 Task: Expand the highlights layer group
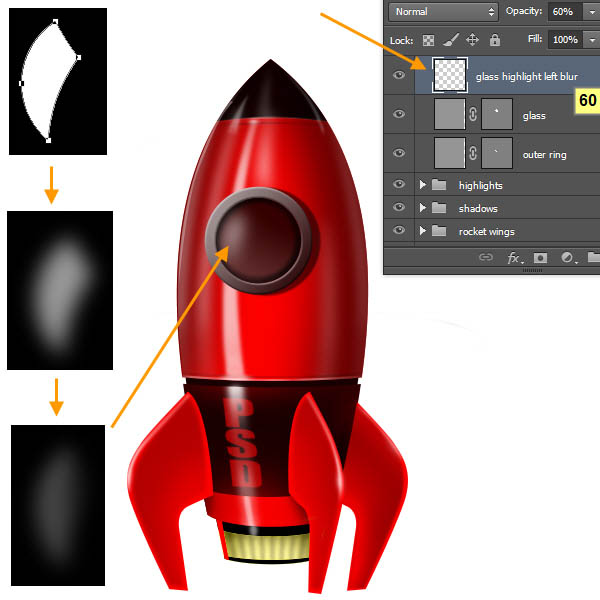[x=423, y=185]
